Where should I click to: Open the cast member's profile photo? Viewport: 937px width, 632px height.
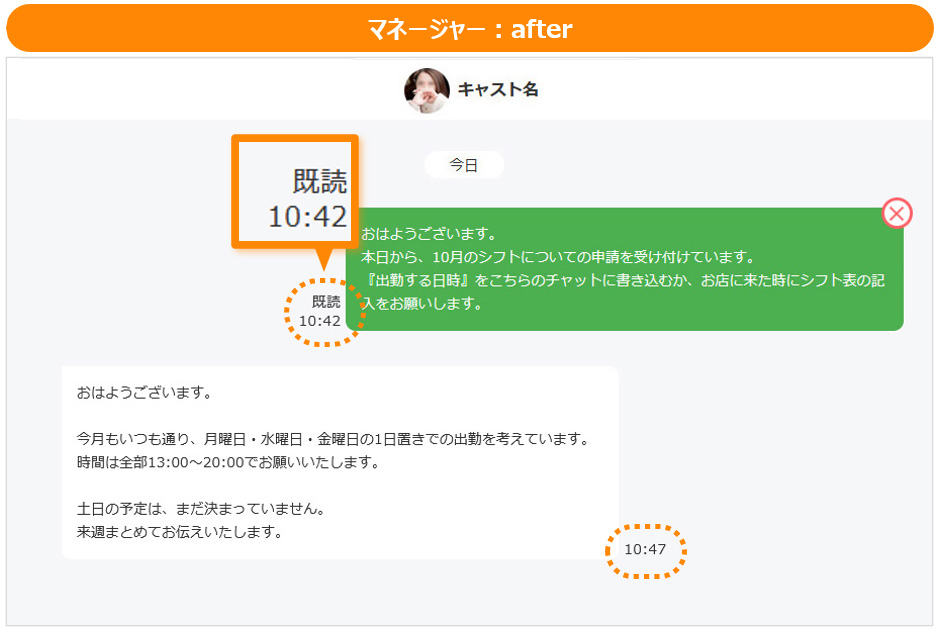(x=427, y=90)
